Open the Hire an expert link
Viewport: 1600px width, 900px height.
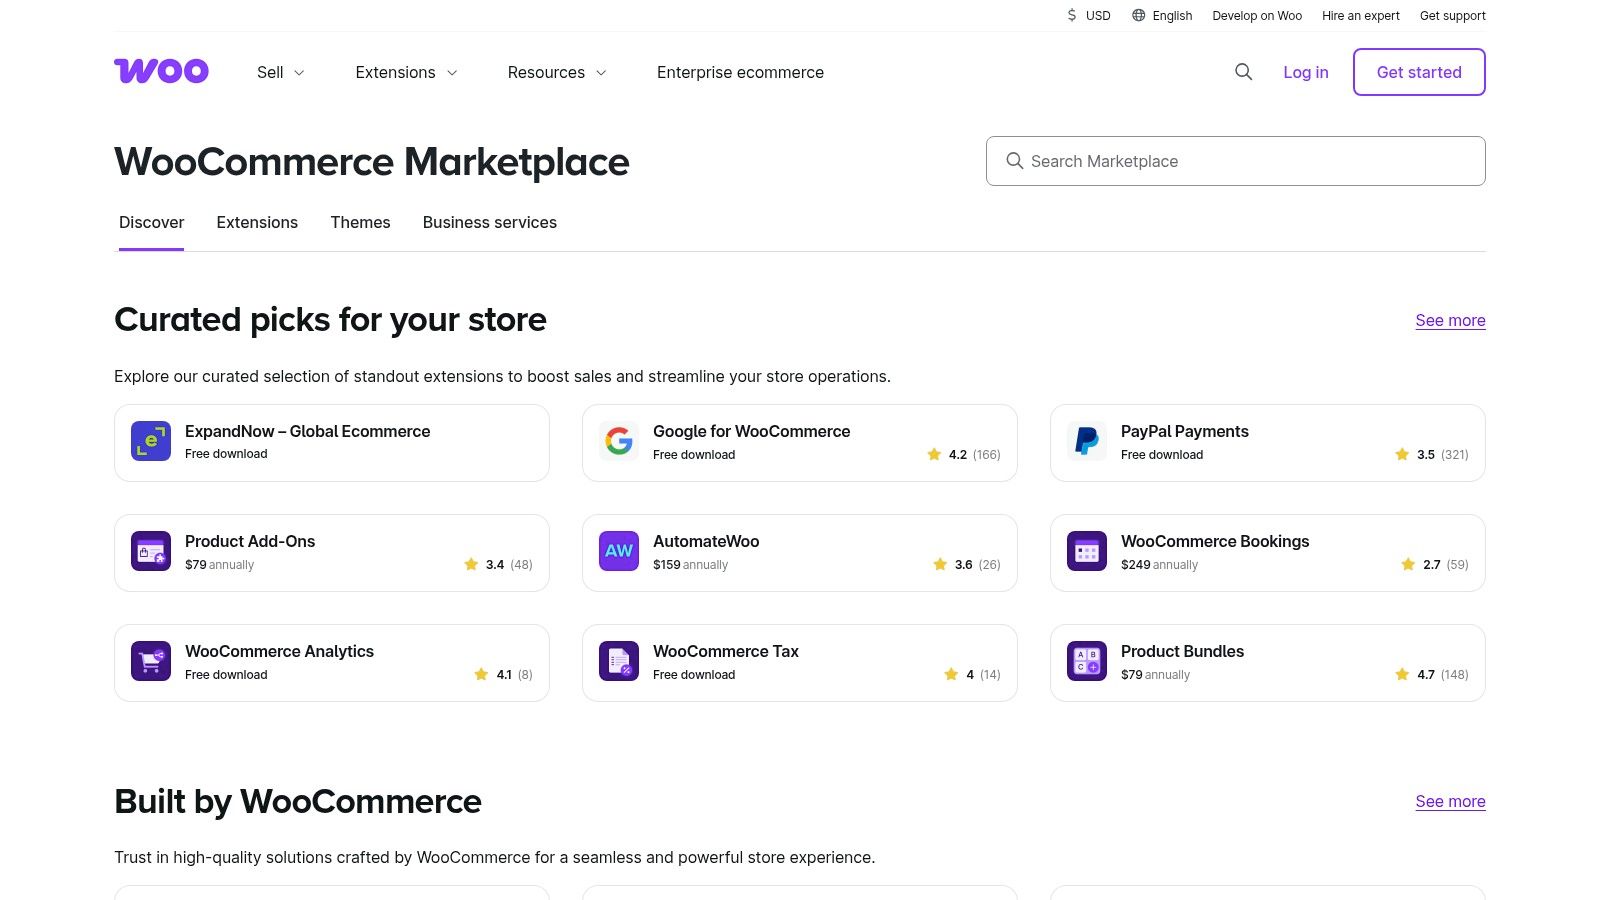(x=1361, y=15)
